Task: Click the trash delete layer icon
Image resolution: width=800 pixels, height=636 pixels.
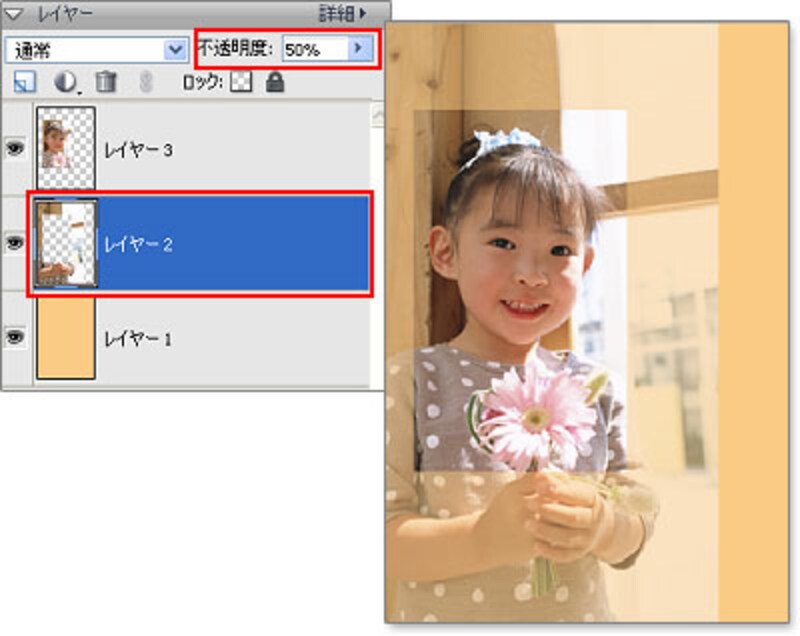Action: [106, 82]
